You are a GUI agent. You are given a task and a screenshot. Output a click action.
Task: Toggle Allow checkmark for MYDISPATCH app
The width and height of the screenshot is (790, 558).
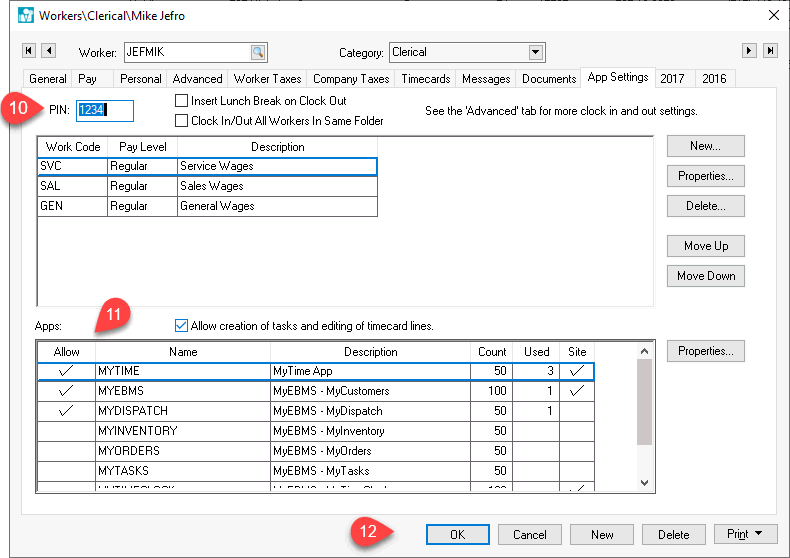tap(66, 411)
